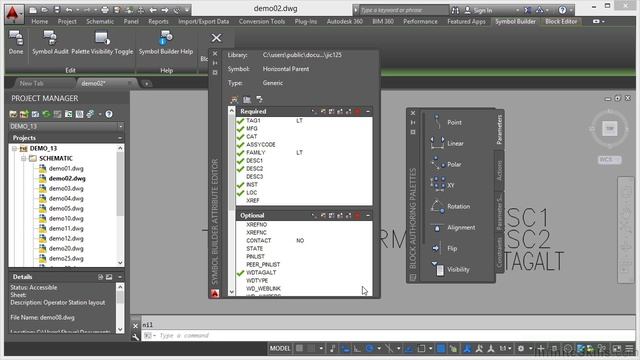Open the Conversion Tools ribbon tab
Viewport: 640px width, 360px height.
coord(262,21)
